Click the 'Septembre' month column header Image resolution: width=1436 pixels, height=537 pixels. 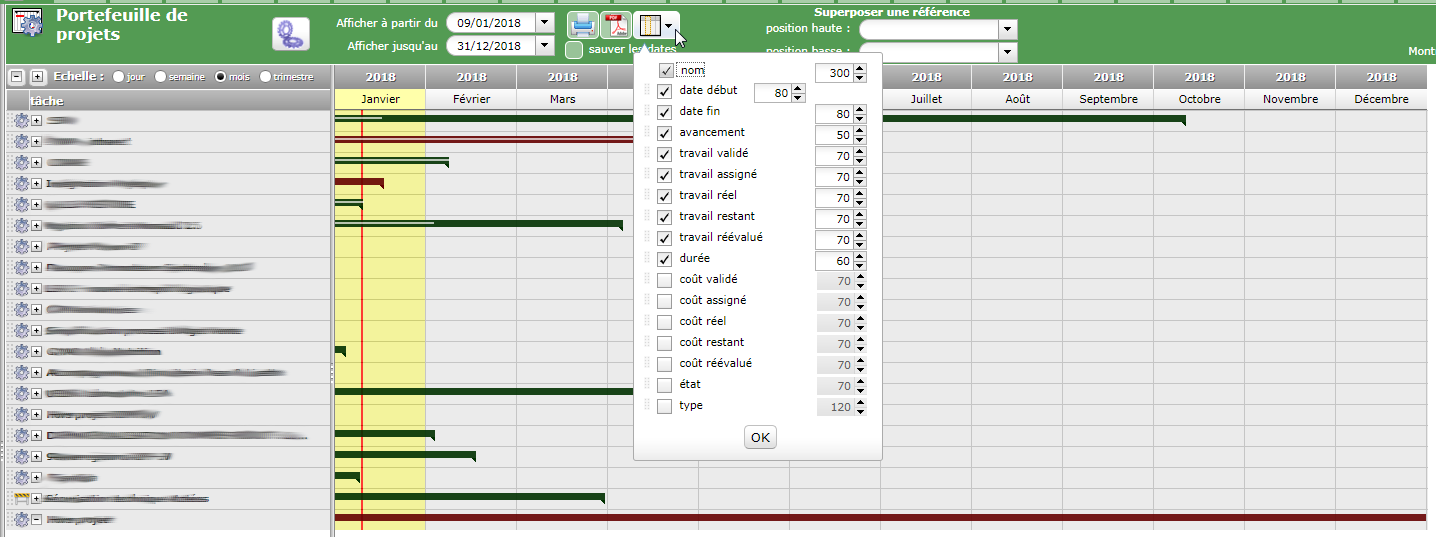[x=1108, y=99]
